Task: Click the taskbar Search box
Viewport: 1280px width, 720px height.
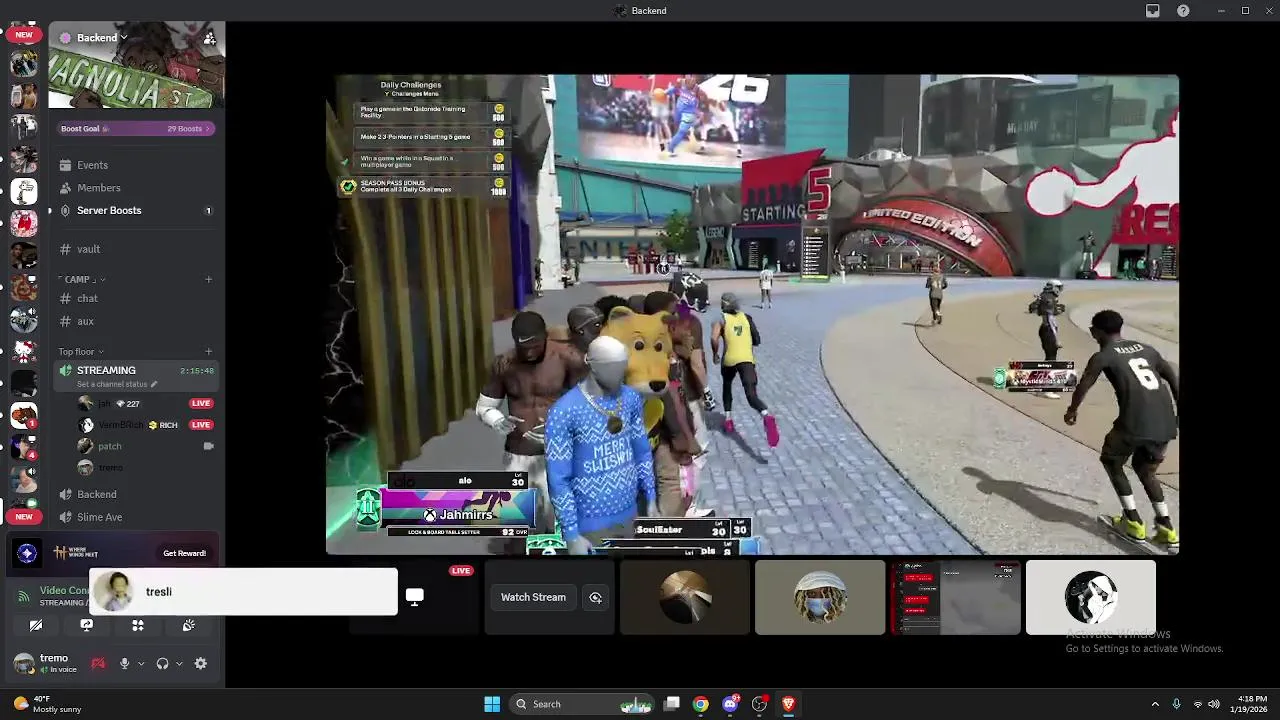Action: [x=583, y=704]
